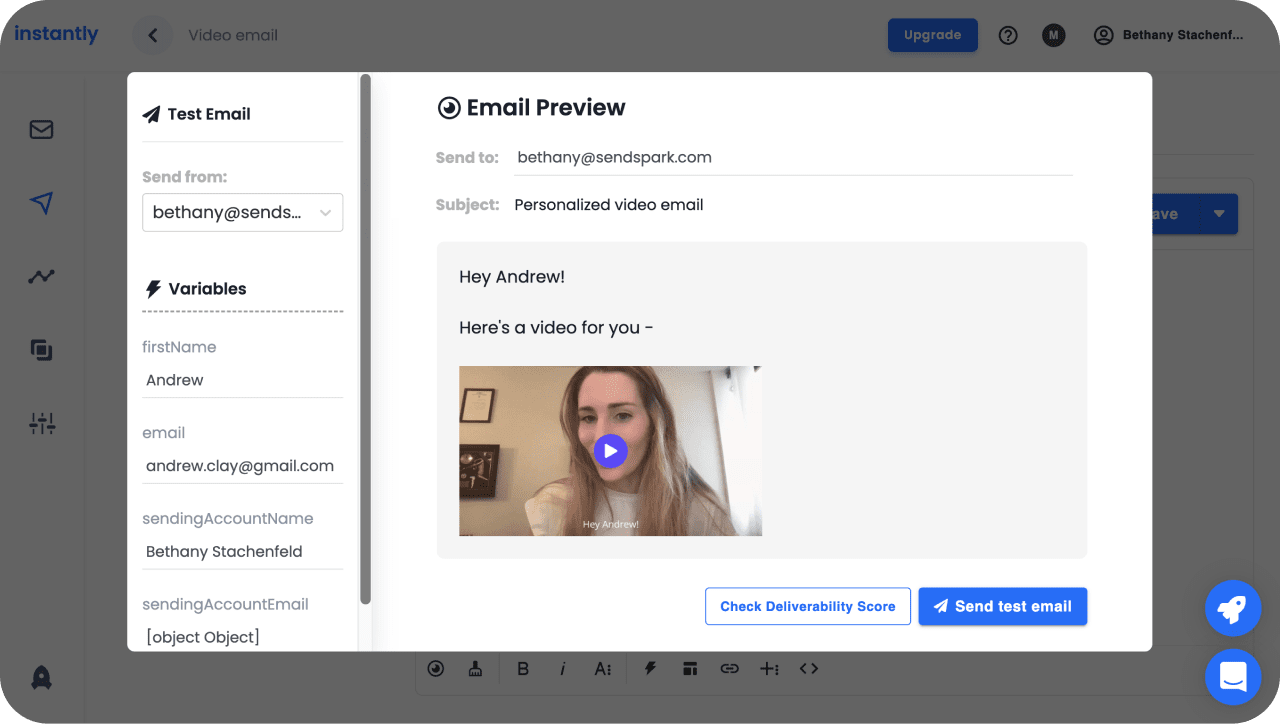Click the blue rocket launcher floating button

1233,609
